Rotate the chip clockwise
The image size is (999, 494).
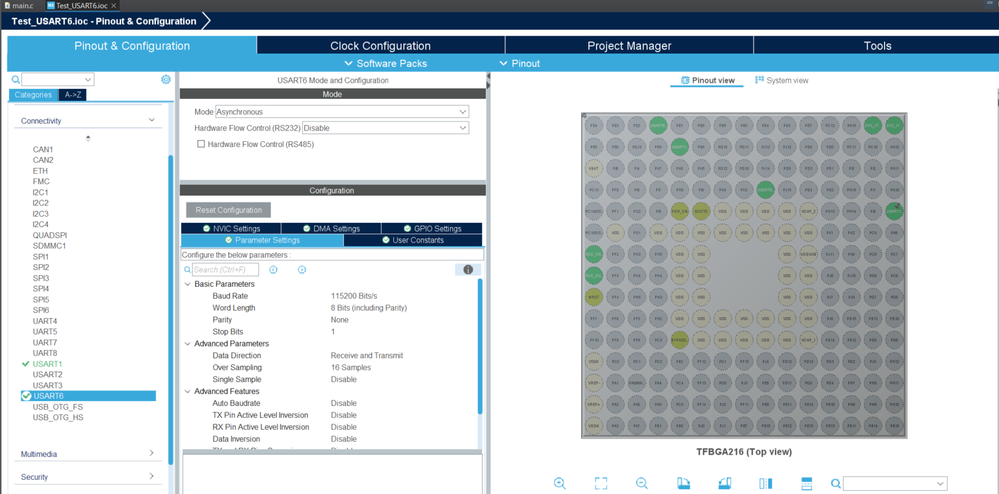[x=683, y=483]
